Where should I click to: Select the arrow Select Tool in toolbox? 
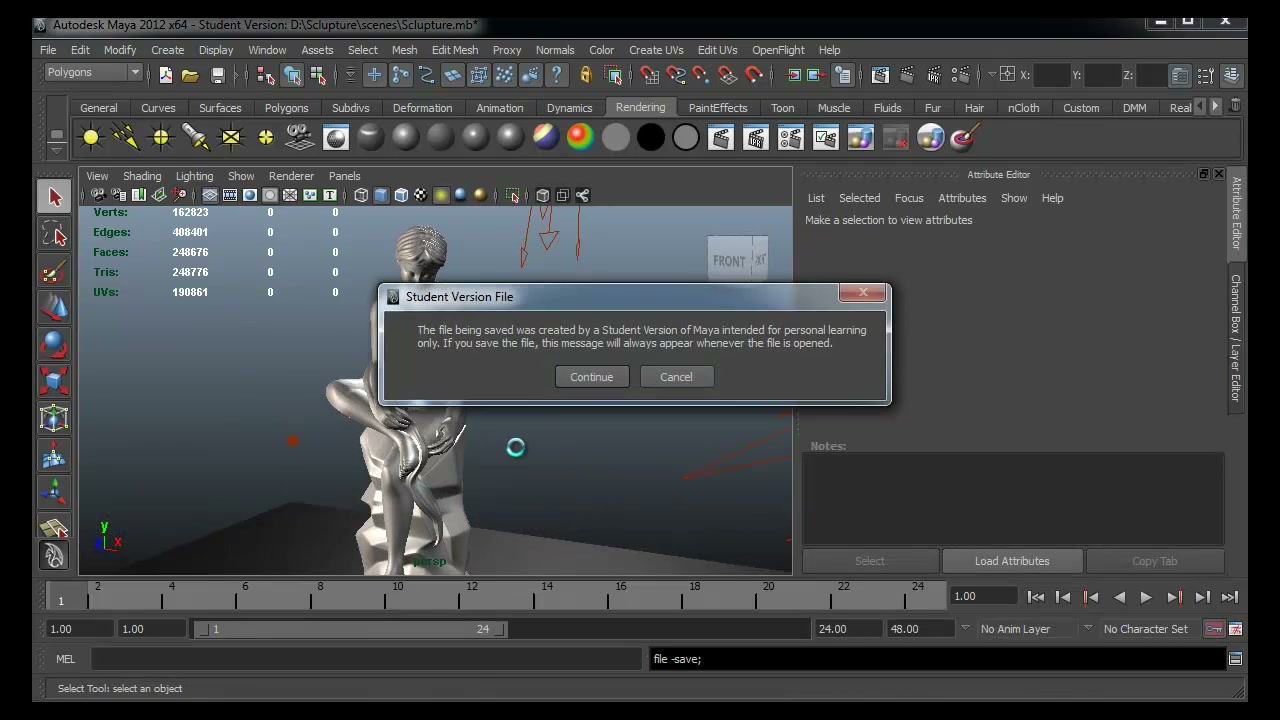click(54, 197)
